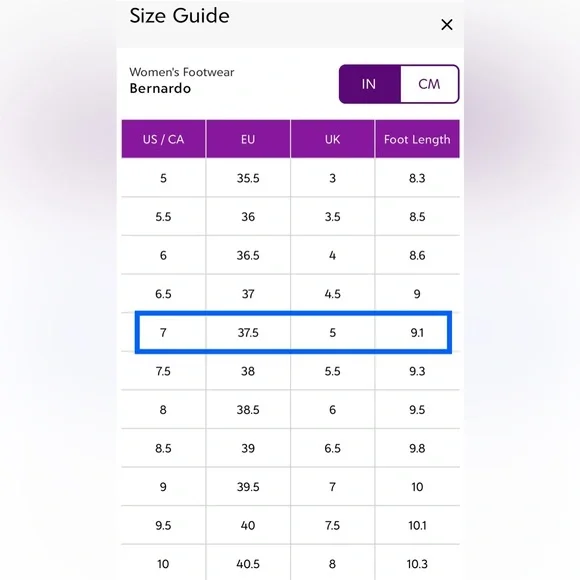Select the IN unit toggle
The height and width of the screenshot is (580, 580).
[369, 84]
